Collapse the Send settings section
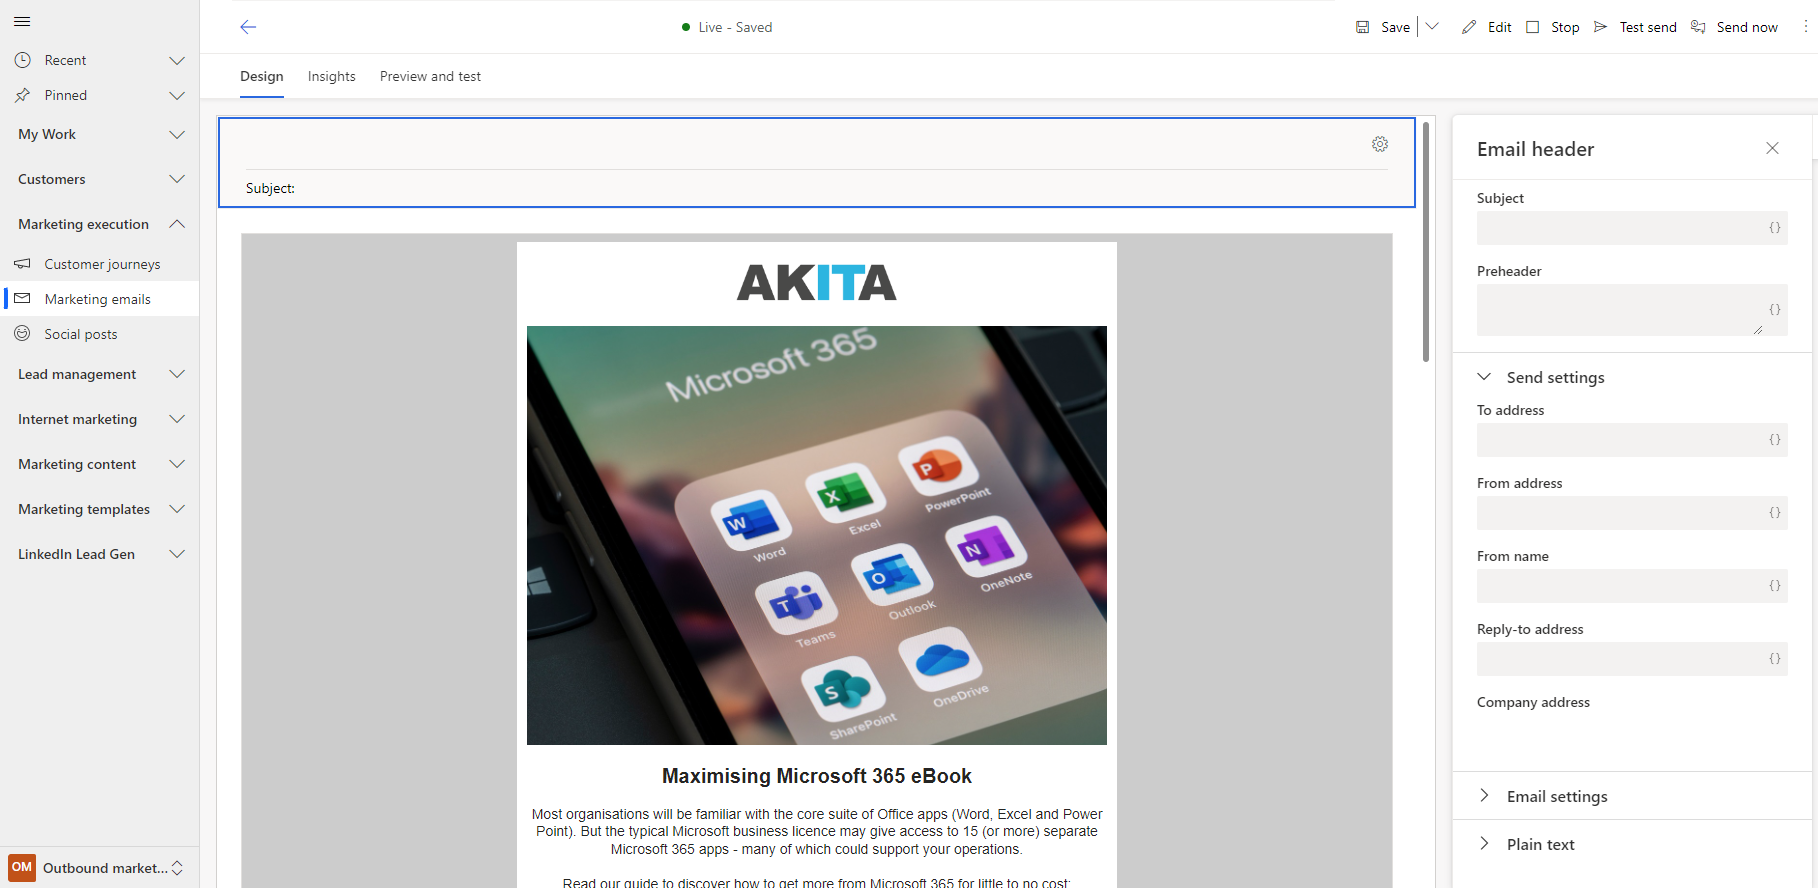This screenshot has width=1818, height=888. (1484, 377)
